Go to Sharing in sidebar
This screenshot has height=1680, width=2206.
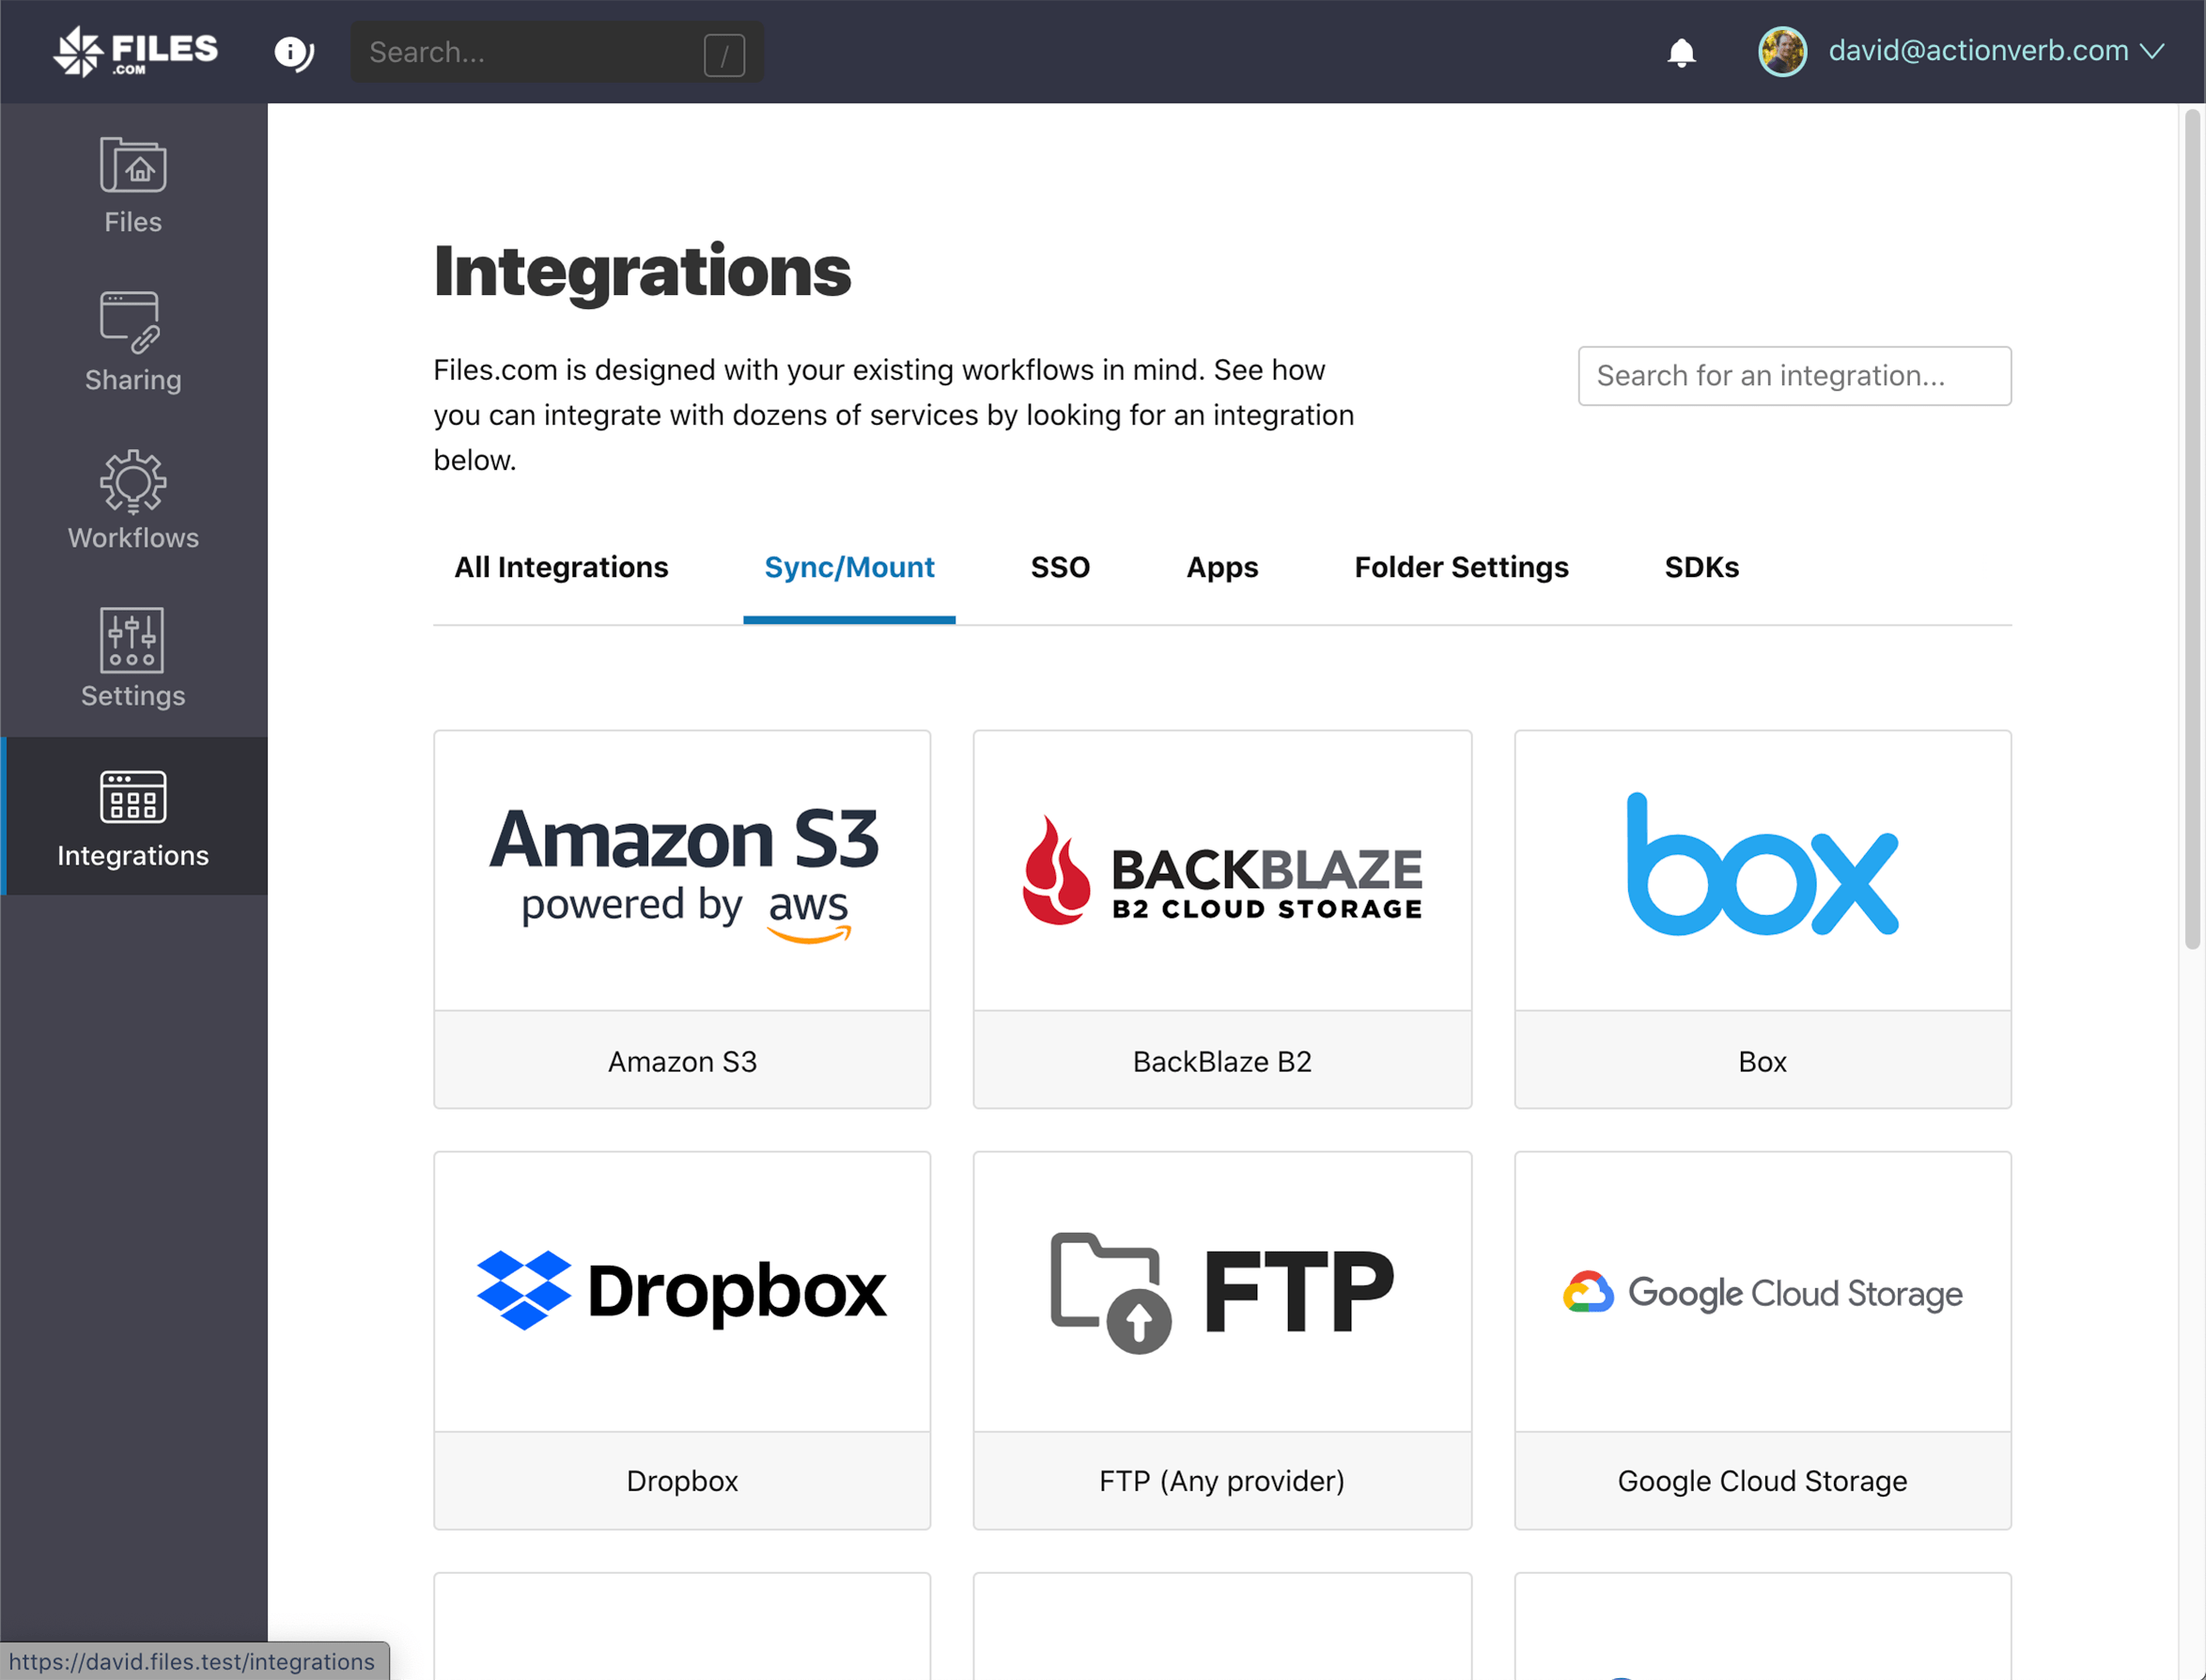click(133, 343)
